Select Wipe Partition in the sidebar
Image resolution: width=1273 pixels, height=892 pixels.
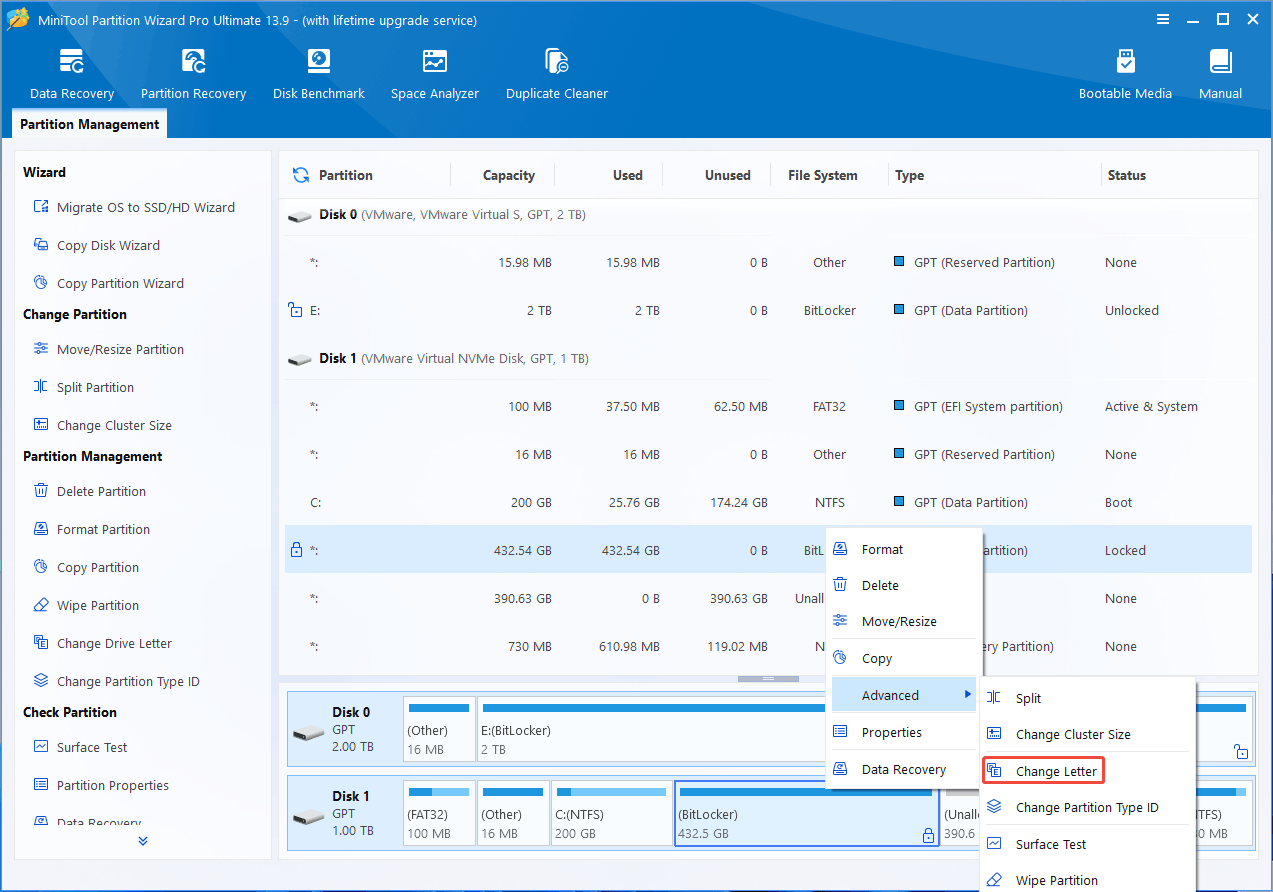point(87,606)
